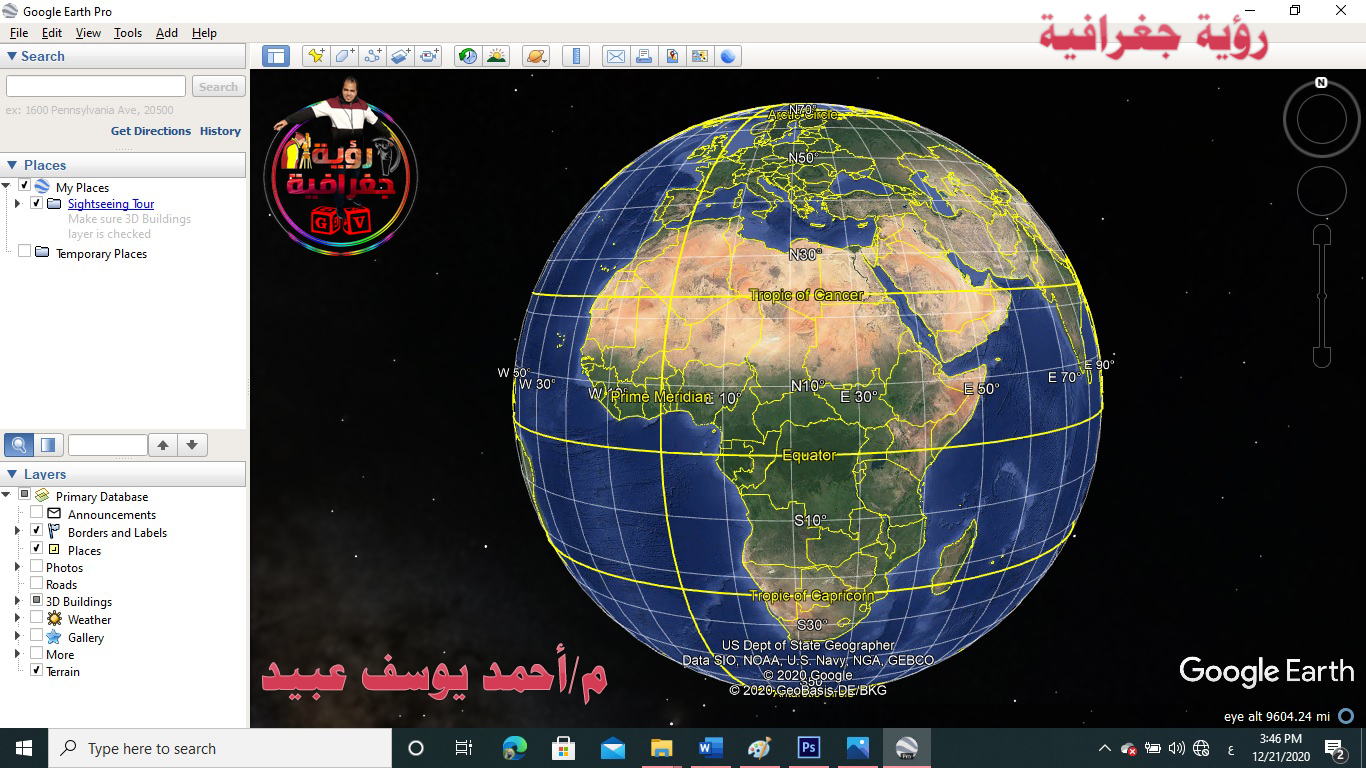The height and width of the screenshot is (768, 1366).
Task: Open the View menu
Action: coord(88,33)
